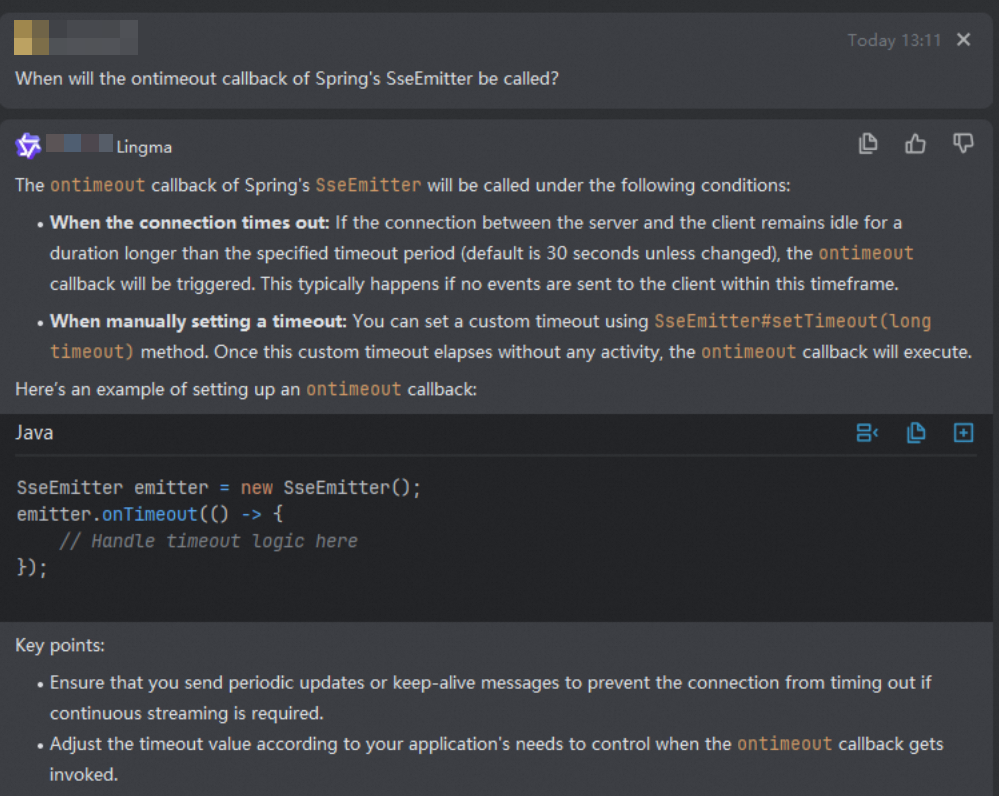This screenshot has width=999, height=796.
Task: Click the keep-alive messages bullet point
Action: coord(491,698)
